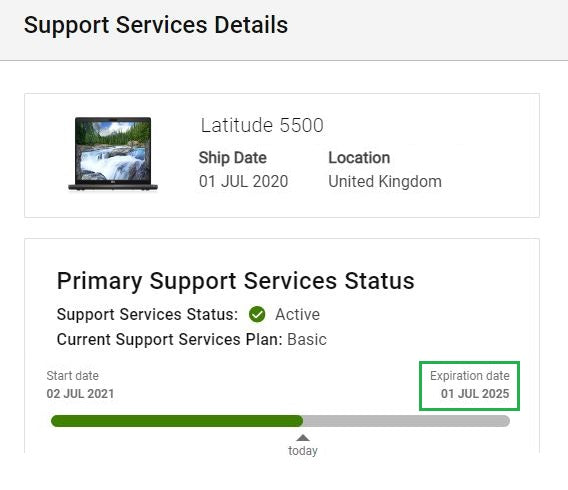Click the Primary Support Services Status heading
The image size is (568, 490).
235,281
